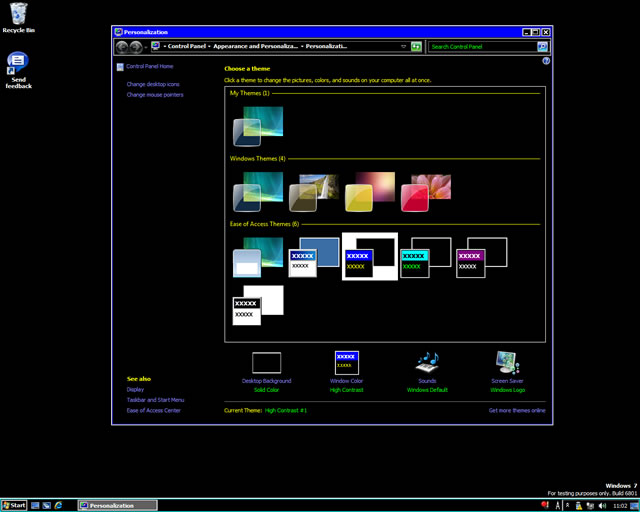This screenshot has width=640, height=512.
Task: Launch Internet Explorer from quick launch
Action: (x=58, y=505)
